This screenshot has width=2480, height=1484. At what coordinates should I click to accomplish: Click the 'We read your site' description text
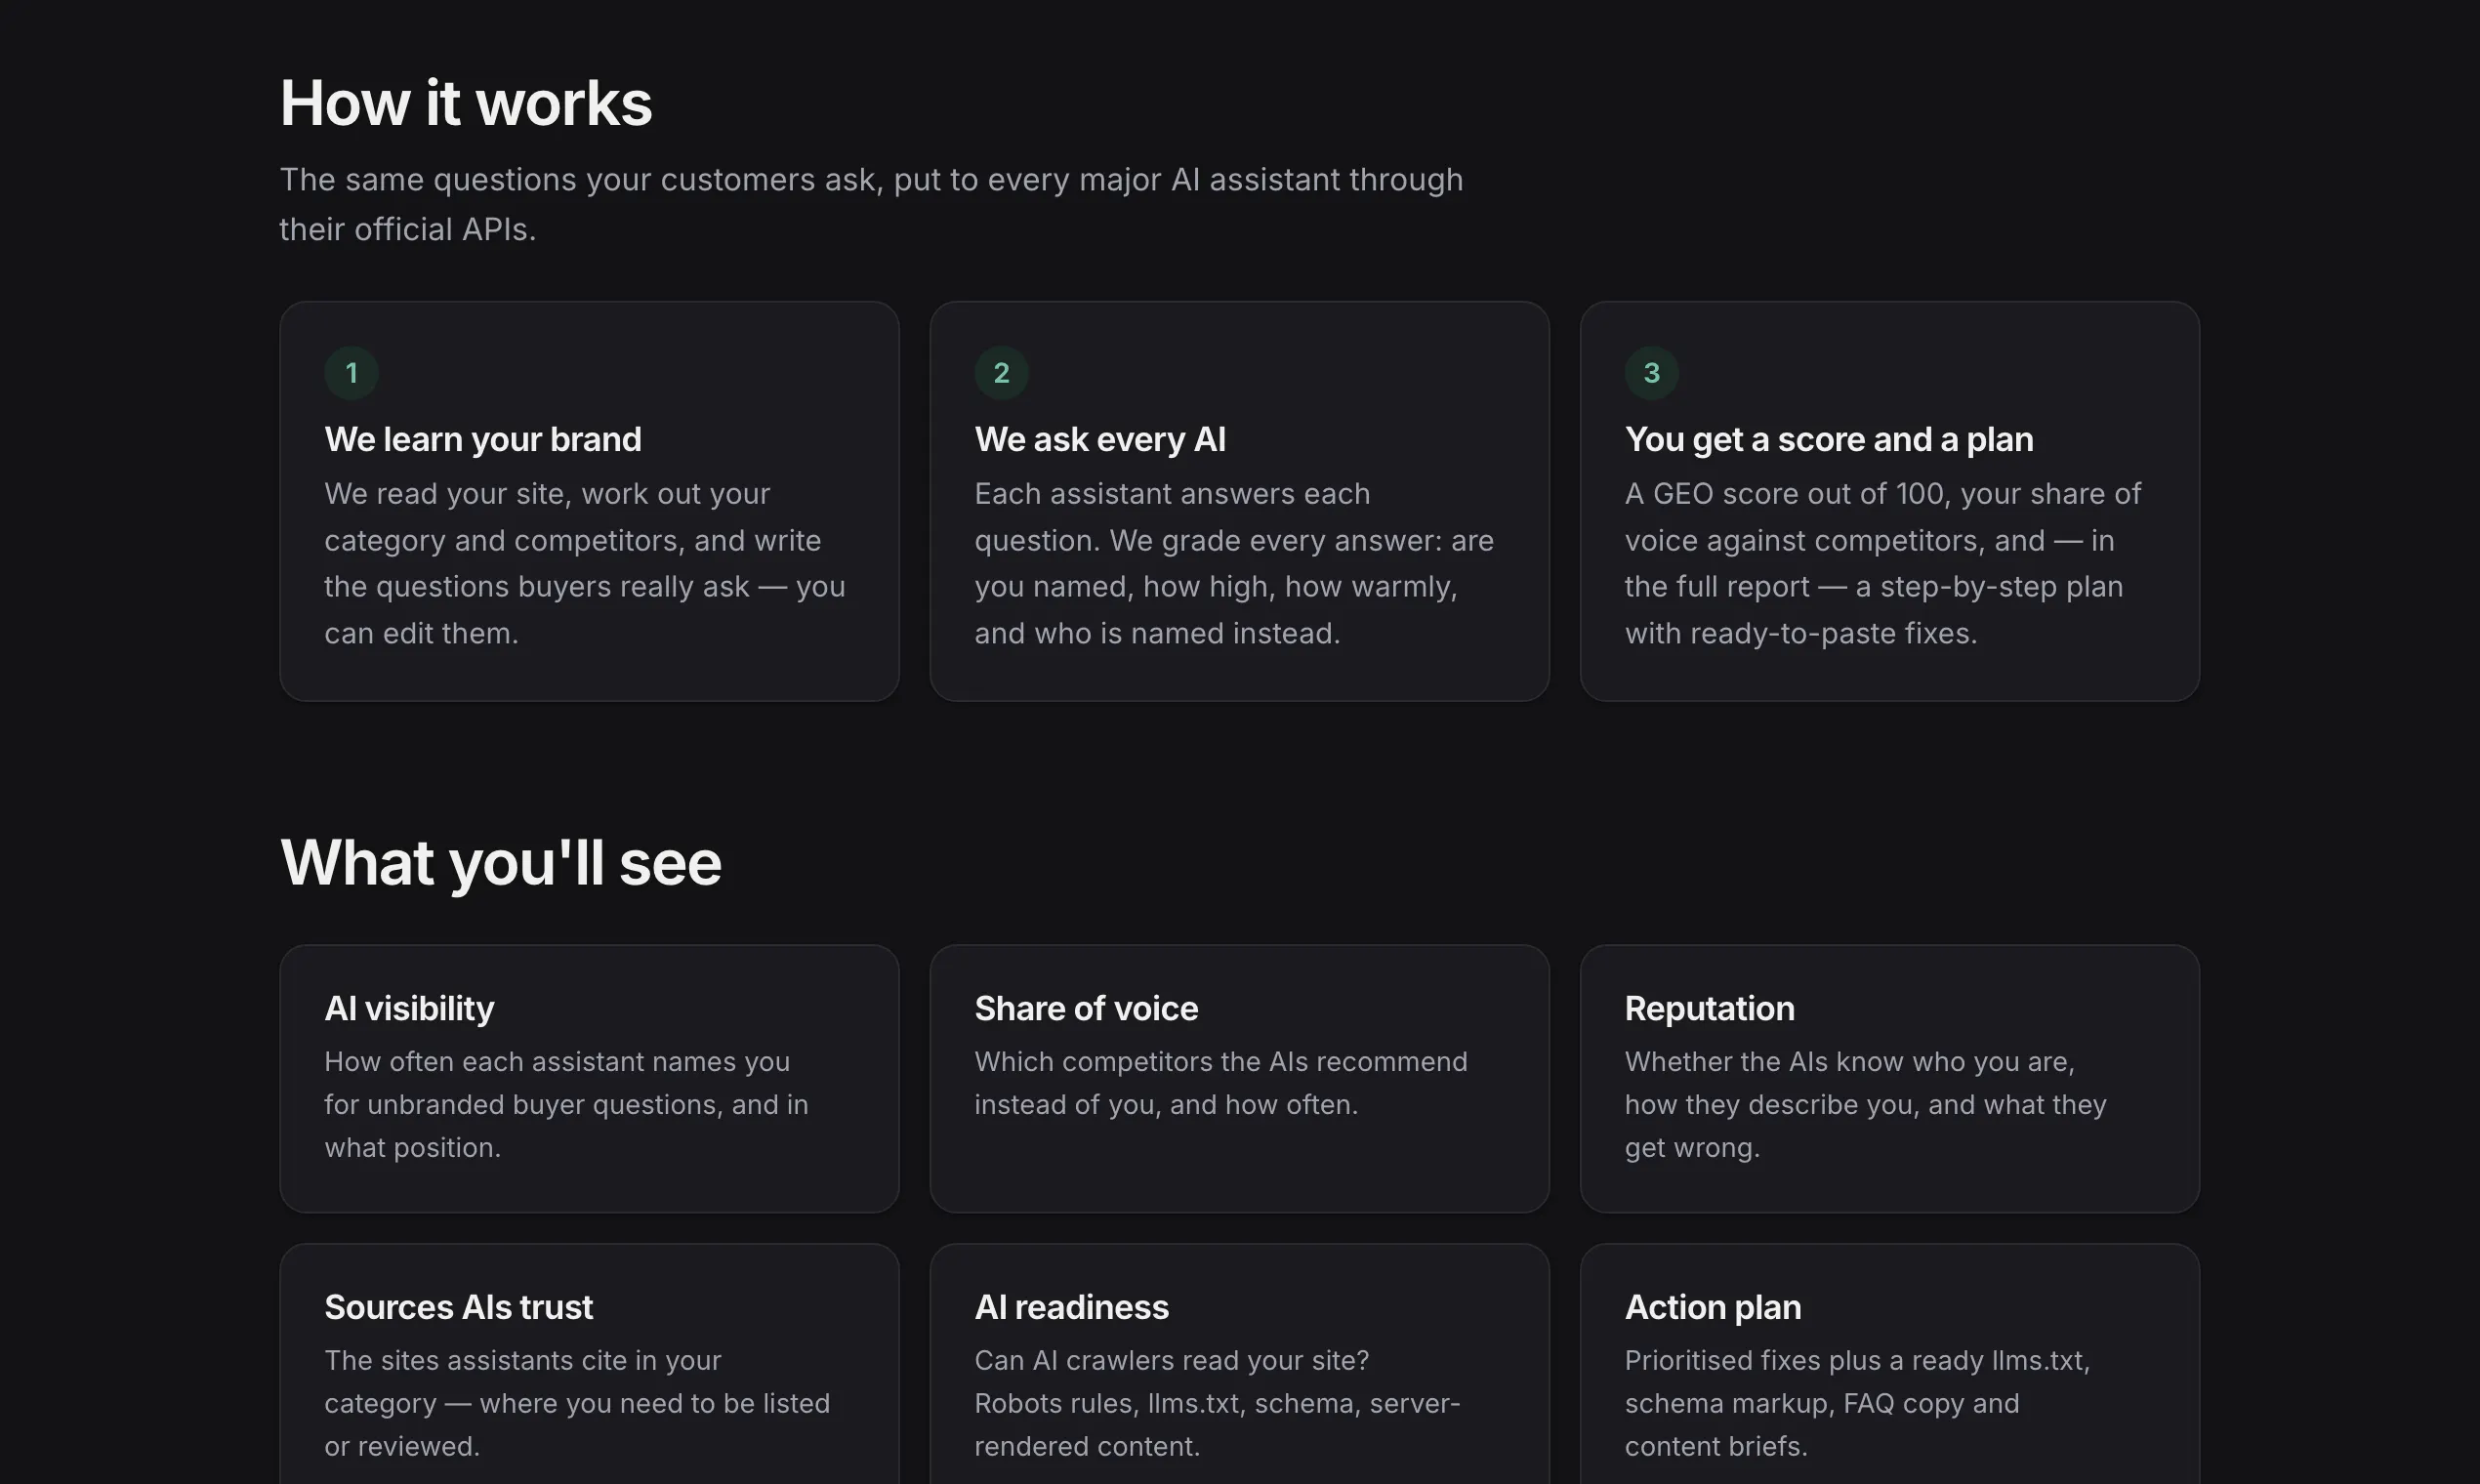click(585, 563)
